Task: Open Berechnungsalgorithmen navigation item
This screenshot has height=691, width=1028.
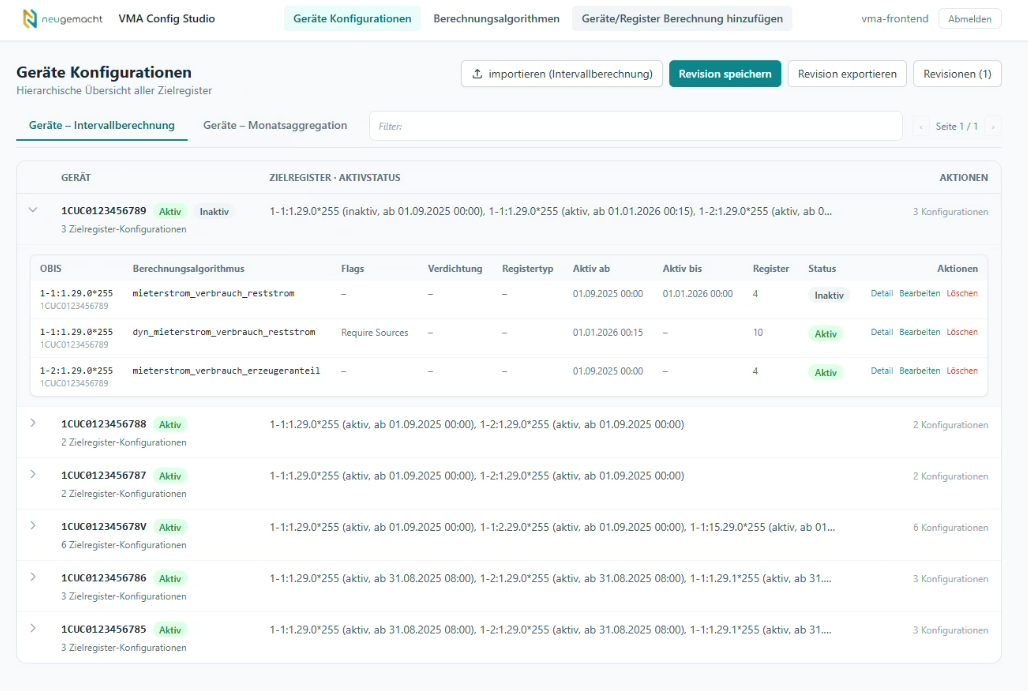Action: coord(496,19)
